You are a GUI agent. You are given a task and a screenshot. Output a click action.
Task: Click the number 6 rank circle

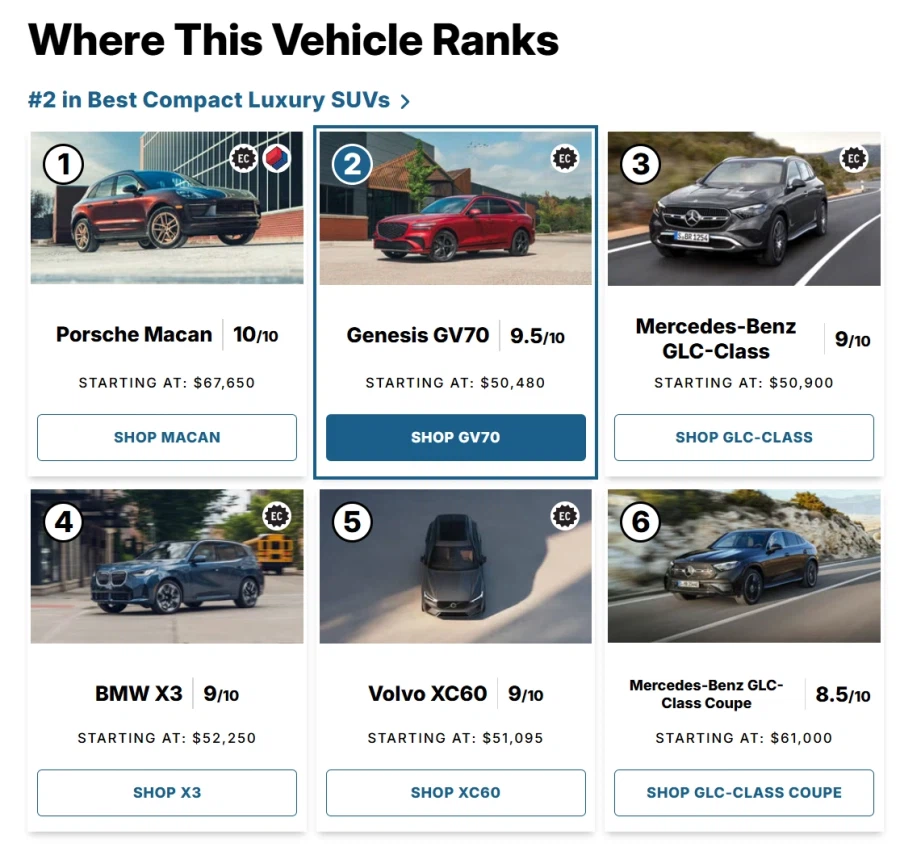pos(641,521)
